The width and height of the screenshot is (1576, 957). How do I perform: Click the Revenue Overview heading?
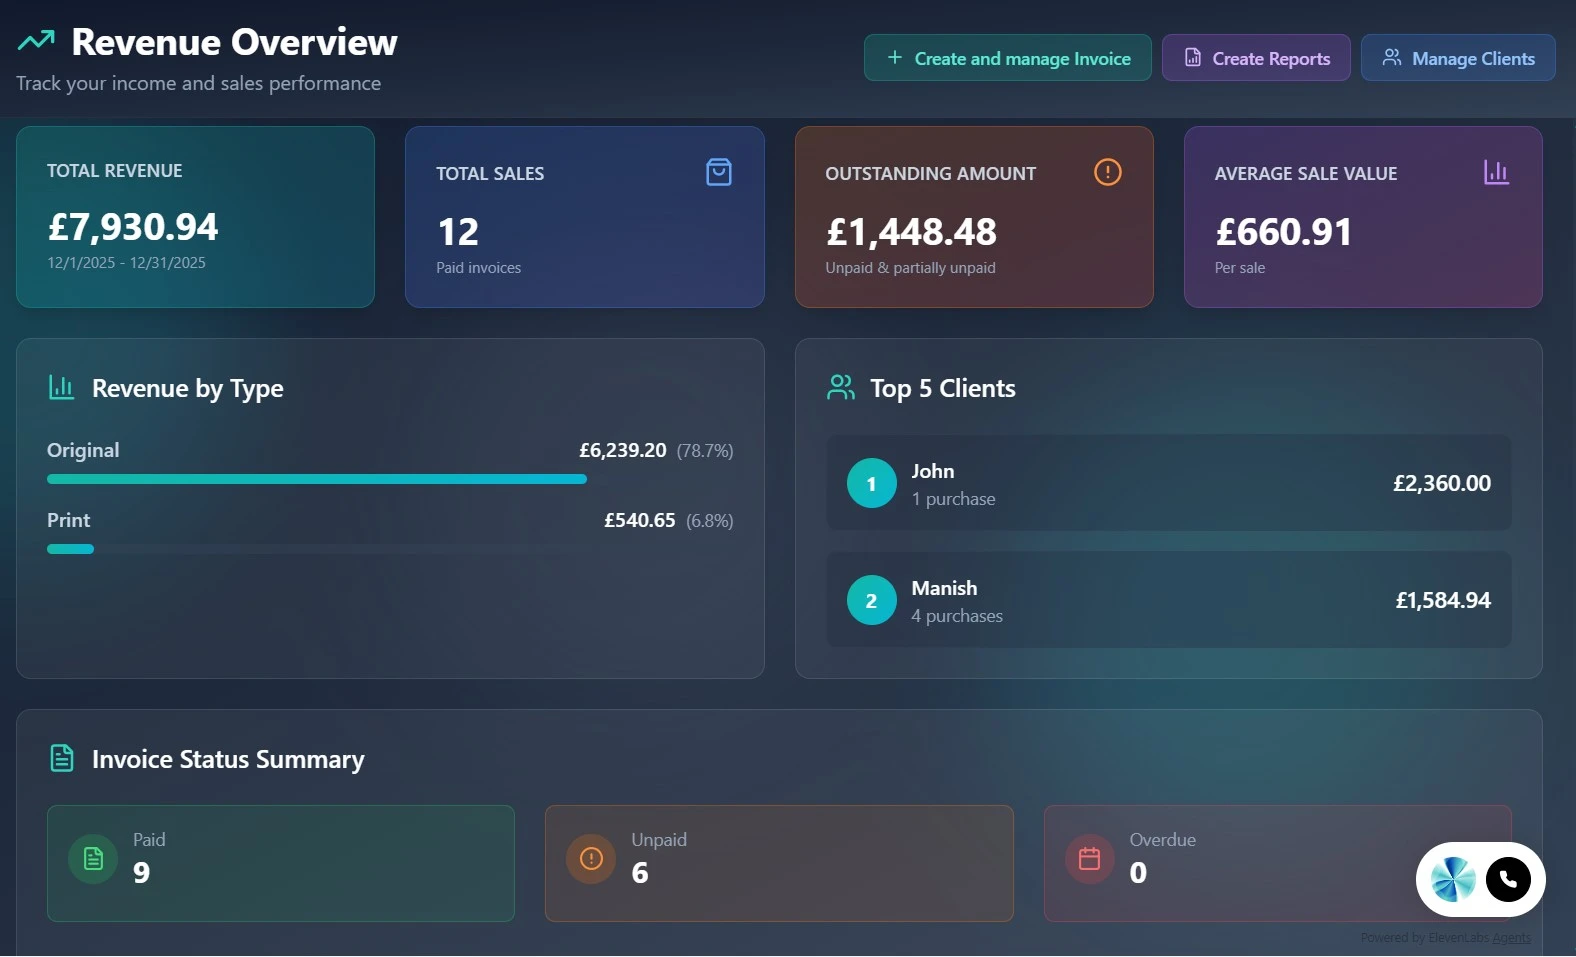tap(235, 42)
